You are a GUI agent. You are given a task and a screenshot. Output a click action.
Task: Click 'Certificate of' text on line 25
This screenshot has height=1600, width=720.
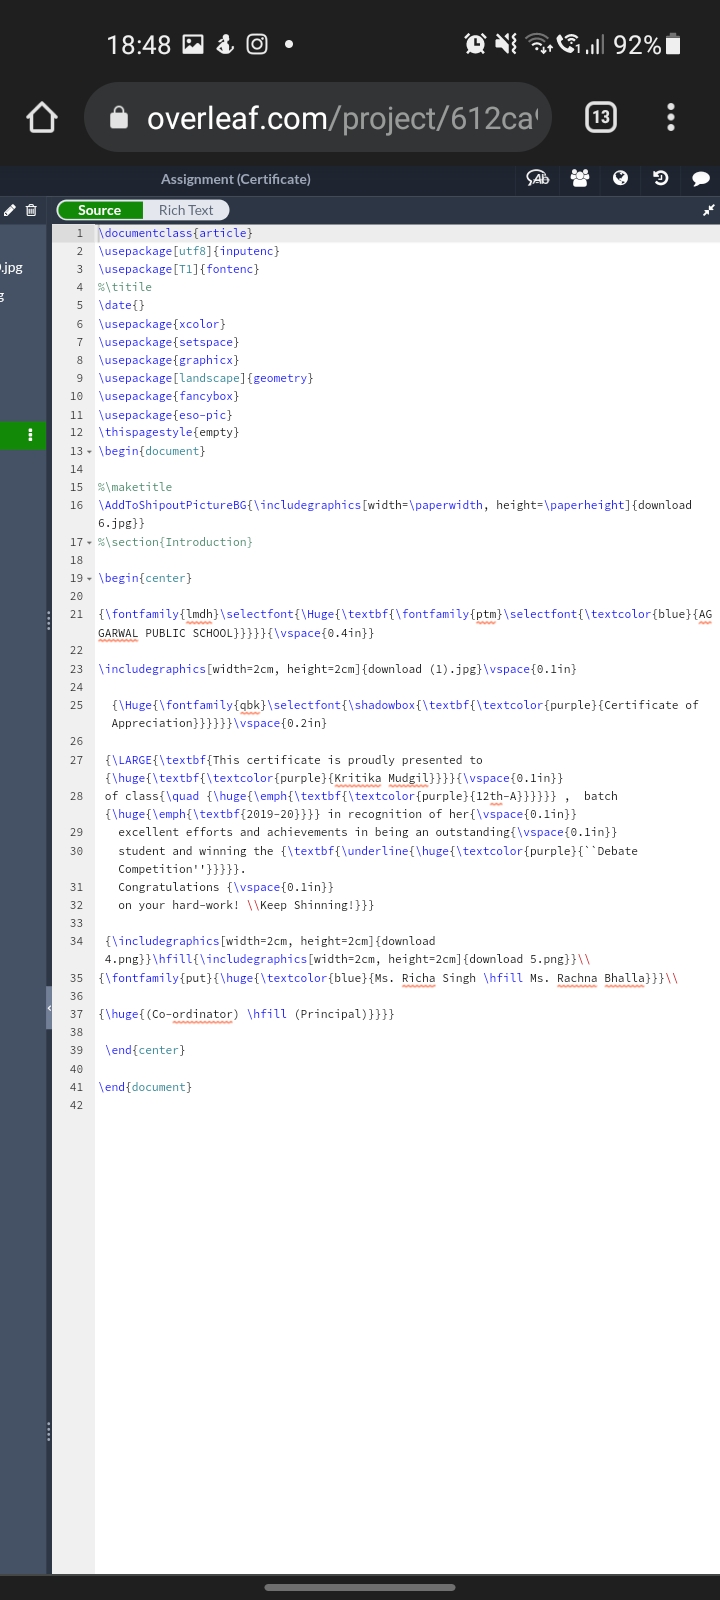click(x=650, y=705)
